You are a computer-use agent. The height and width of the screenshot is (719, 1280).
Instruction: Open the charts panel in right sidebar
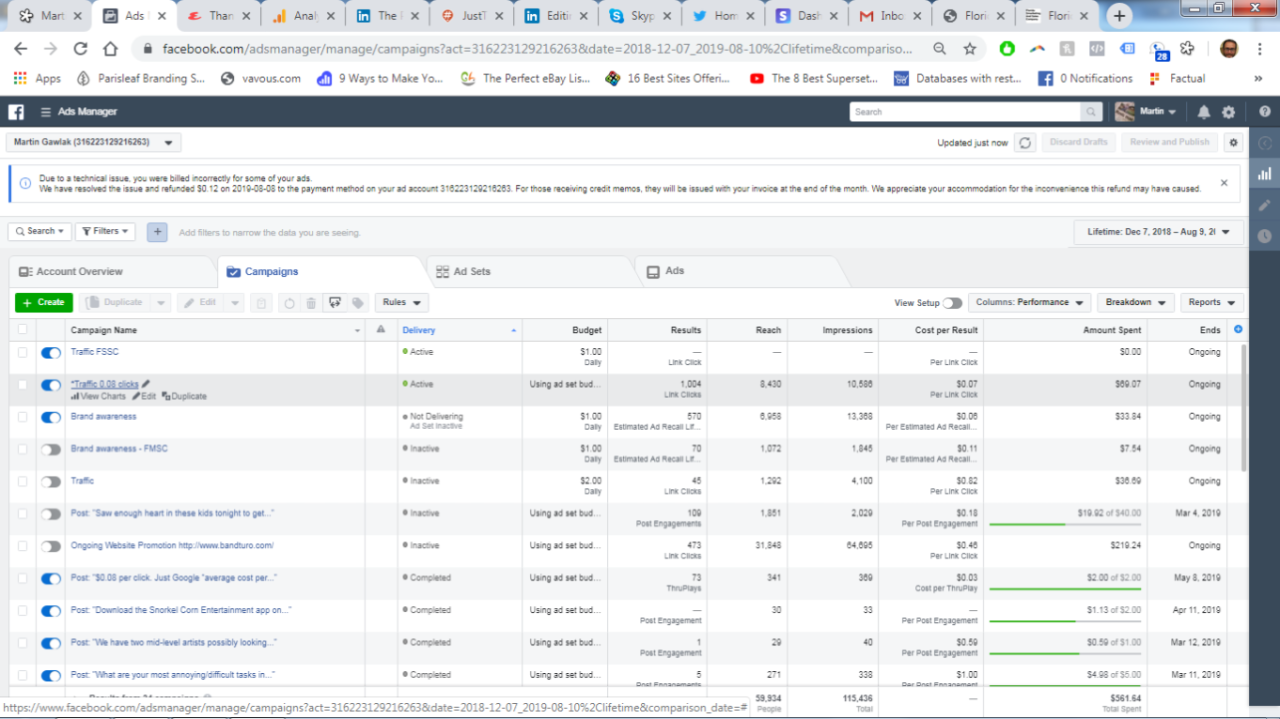(x=1265, y=174)
